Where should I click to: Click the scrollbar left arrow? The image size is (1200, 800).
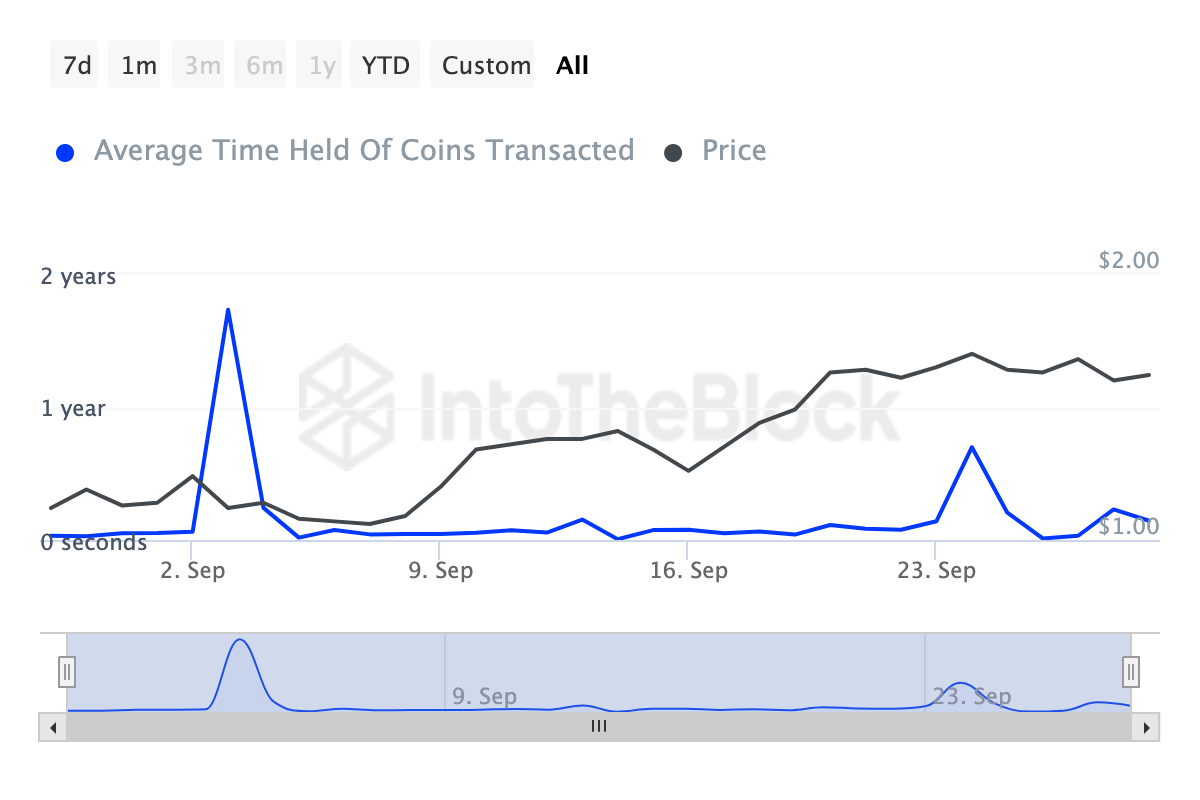53,727
